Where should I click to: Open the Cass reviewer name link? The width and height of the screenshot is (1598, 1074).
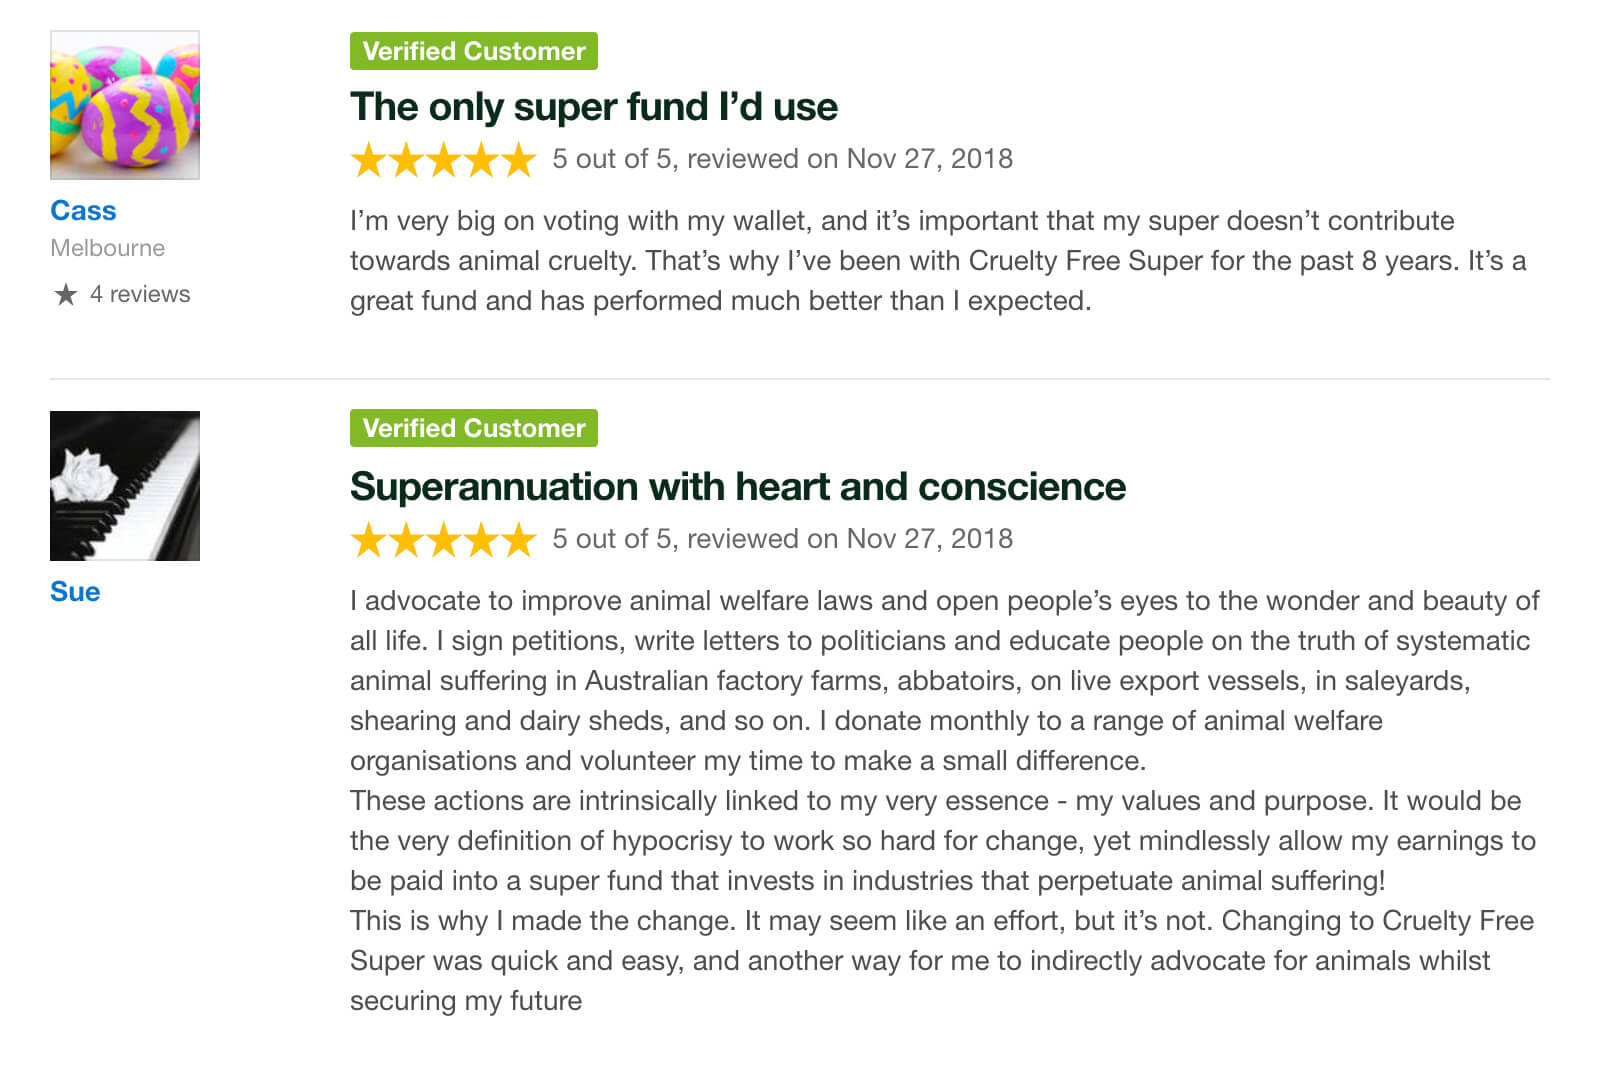click(83, 211)
